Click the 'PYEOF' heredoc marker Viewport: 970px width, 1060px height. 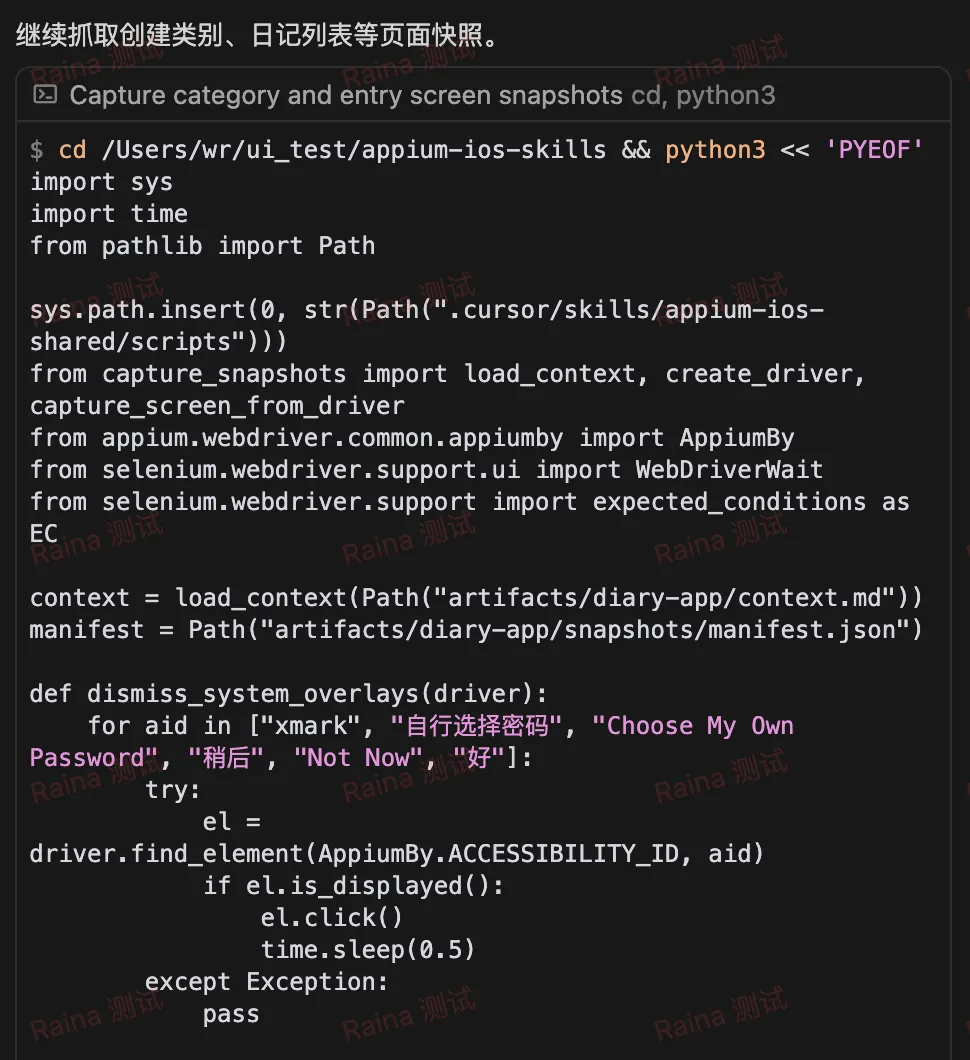(x=873, y=149)
